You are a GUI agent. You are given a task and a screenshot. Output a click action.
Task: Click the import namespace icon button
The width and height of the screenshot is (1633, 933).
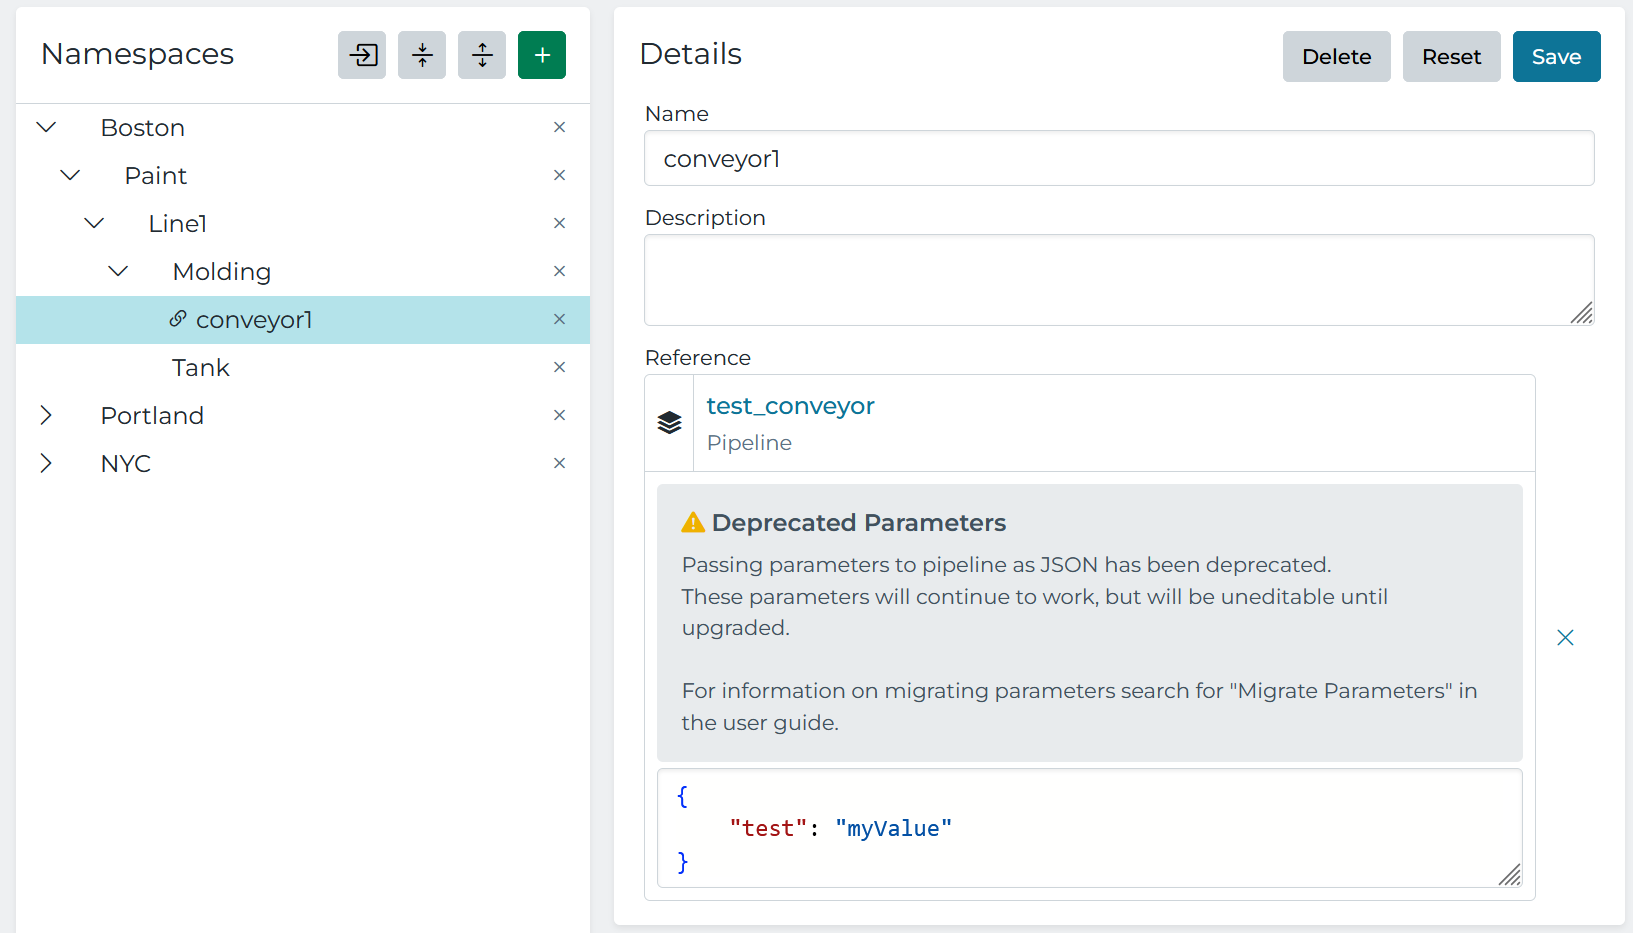[362, 55]
